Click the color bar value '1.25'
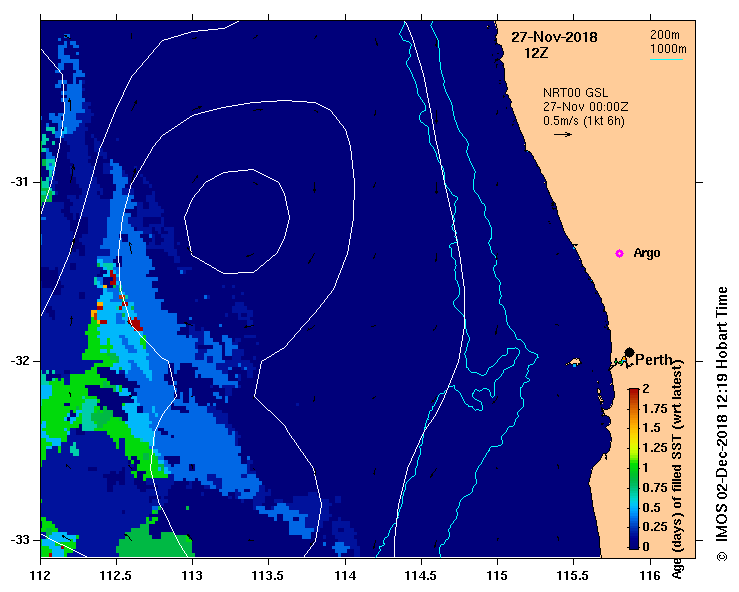739x592 pixels. point(655,448)
